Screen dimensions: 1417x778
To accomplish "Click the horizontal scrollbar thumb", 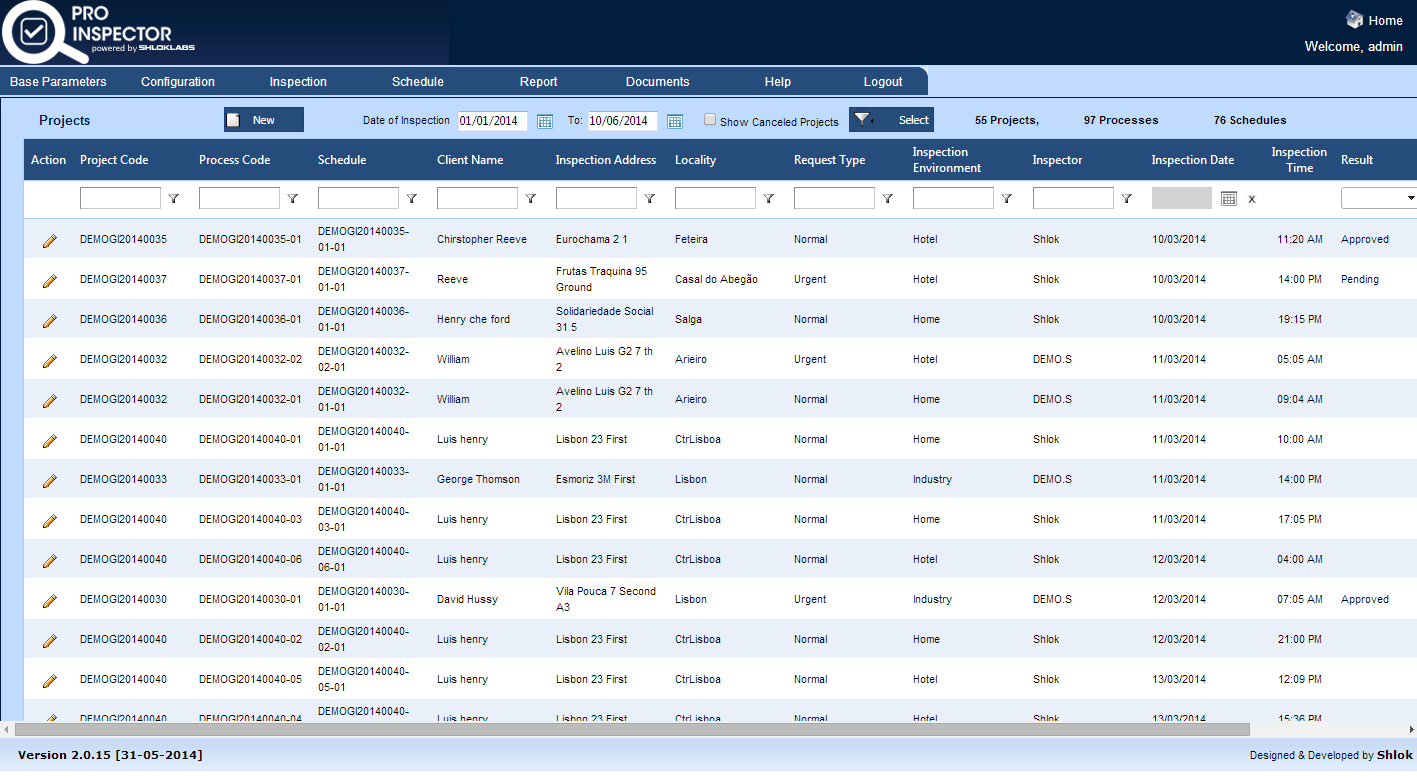I will pos(632,730).
